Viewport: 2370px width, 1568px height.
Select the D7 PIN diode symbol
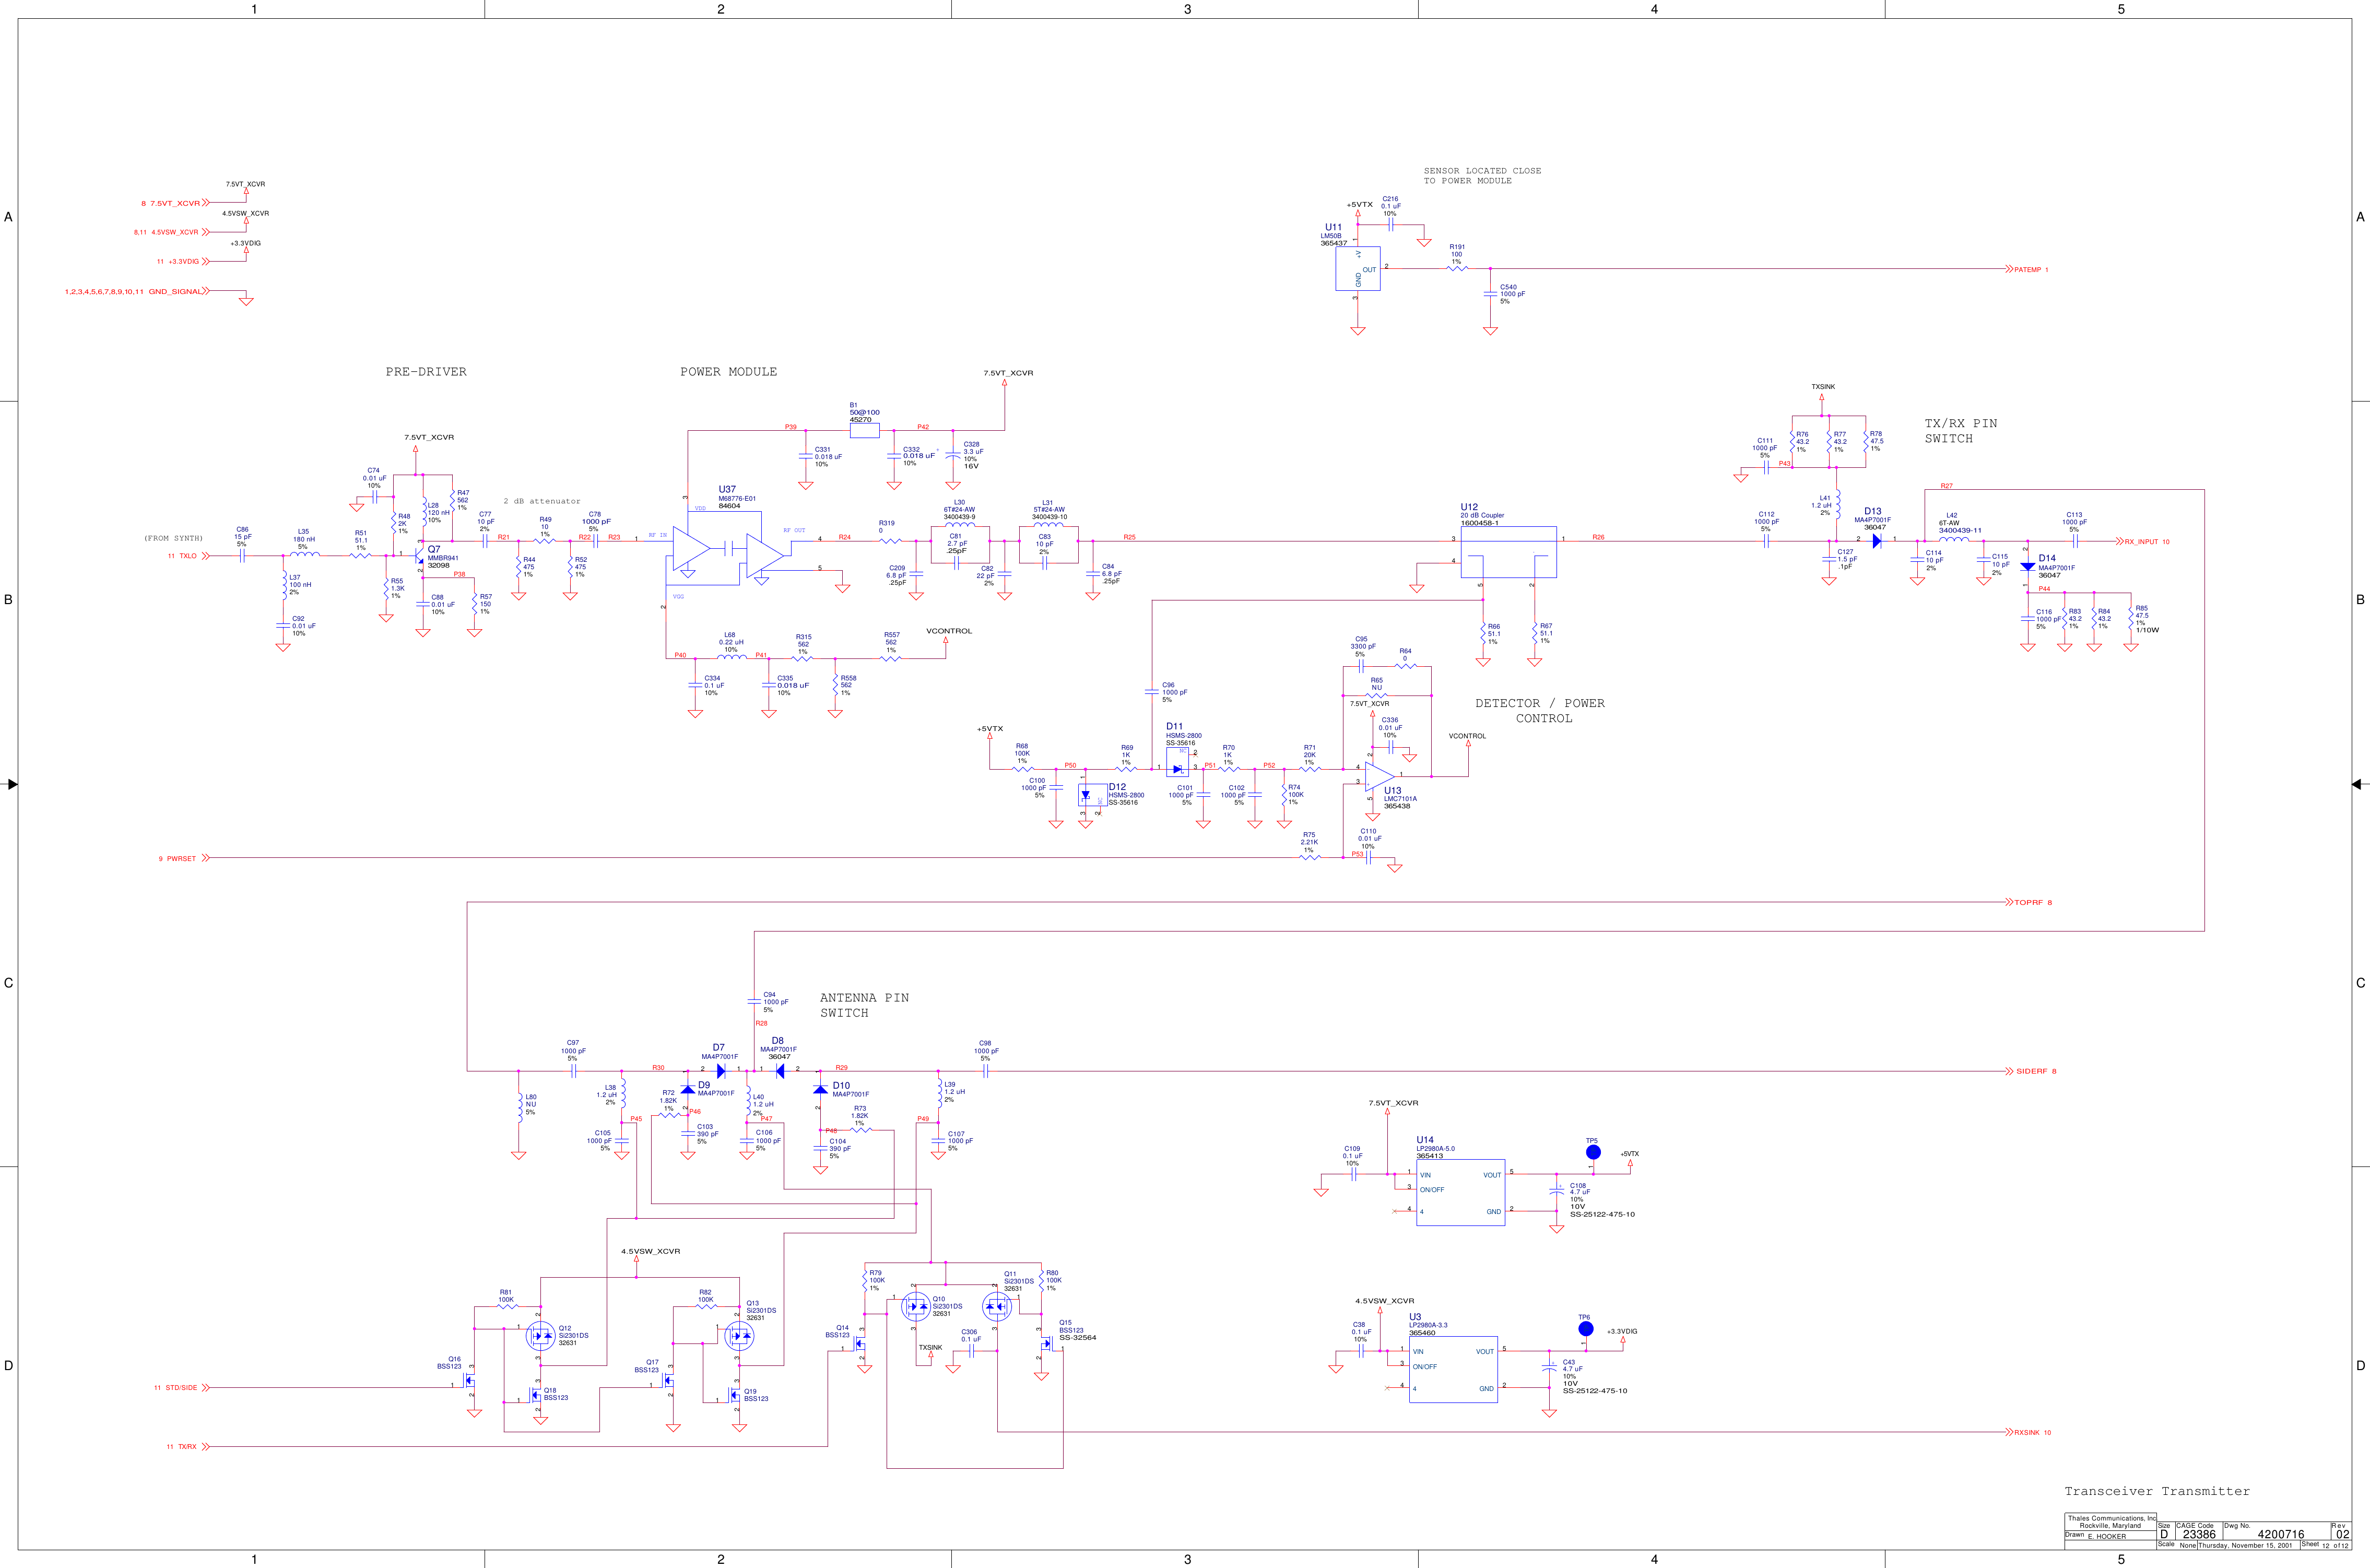pyautogui.click(x=721, y=1071)
